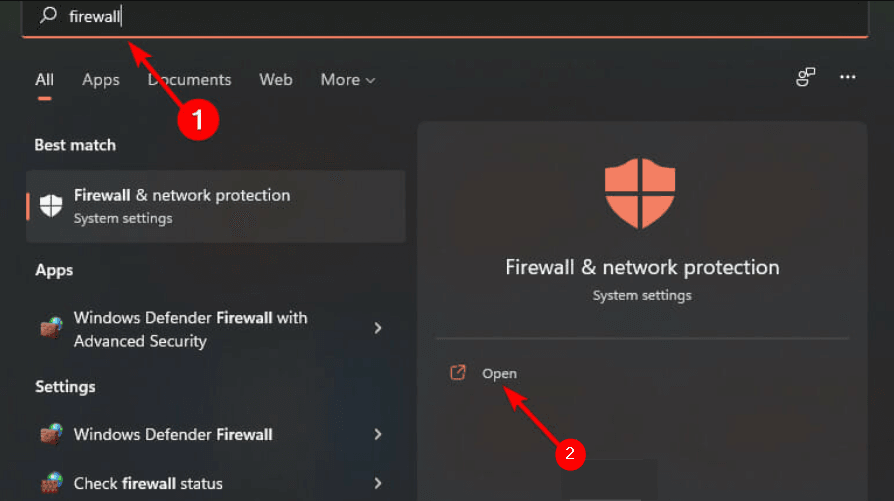Select the Web tab

(x=275, y=80)
